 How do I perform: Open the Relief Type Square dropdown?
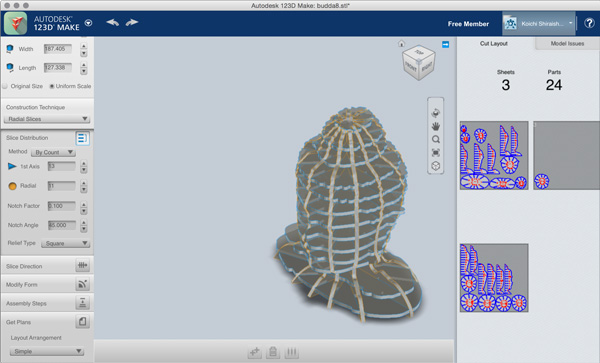pos(65,243)
